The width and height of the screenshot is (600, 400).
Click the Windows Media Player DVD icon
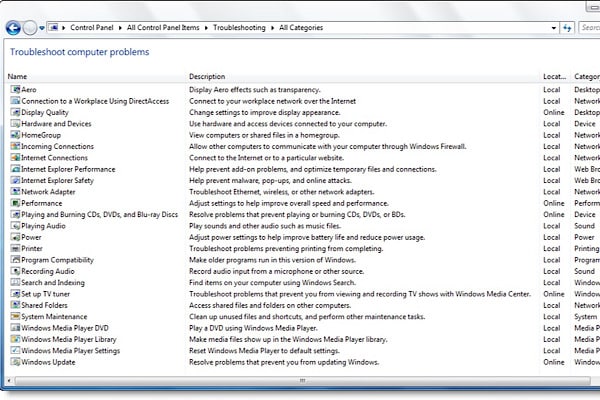[x=15, y=328]
